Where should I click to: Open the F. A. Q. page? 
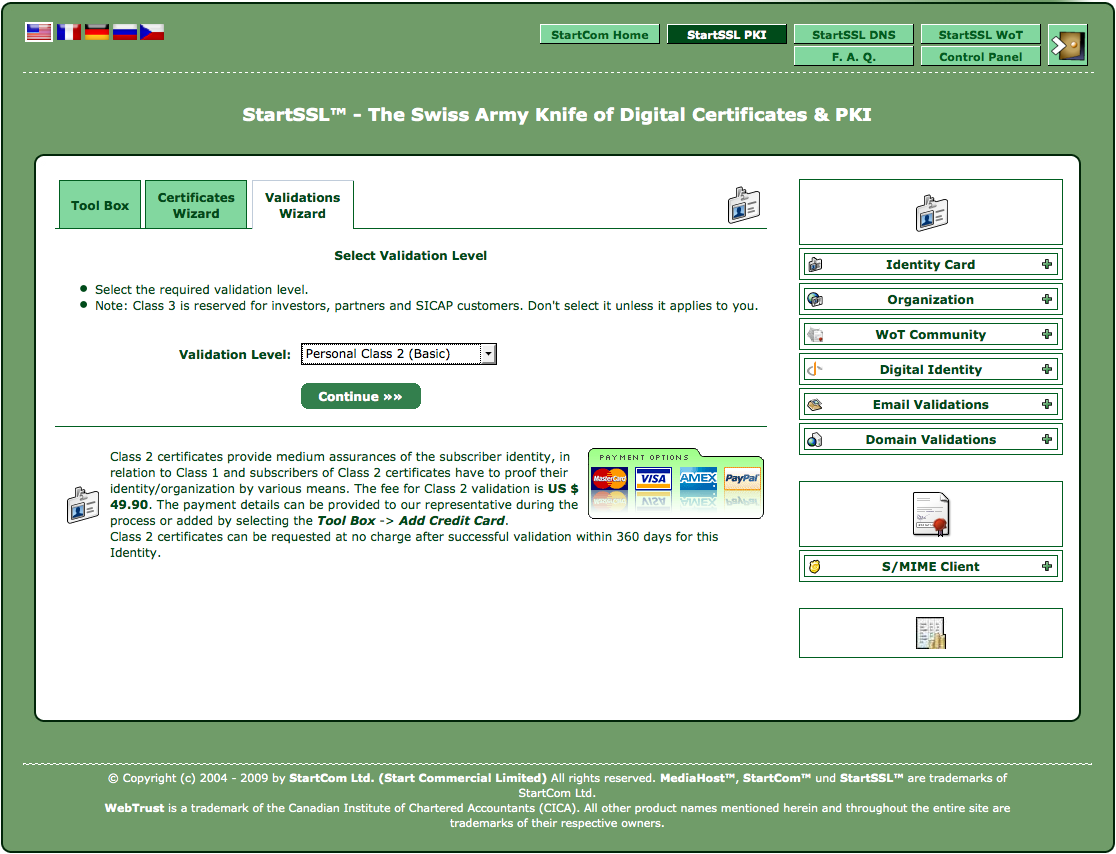coord(853,56)
